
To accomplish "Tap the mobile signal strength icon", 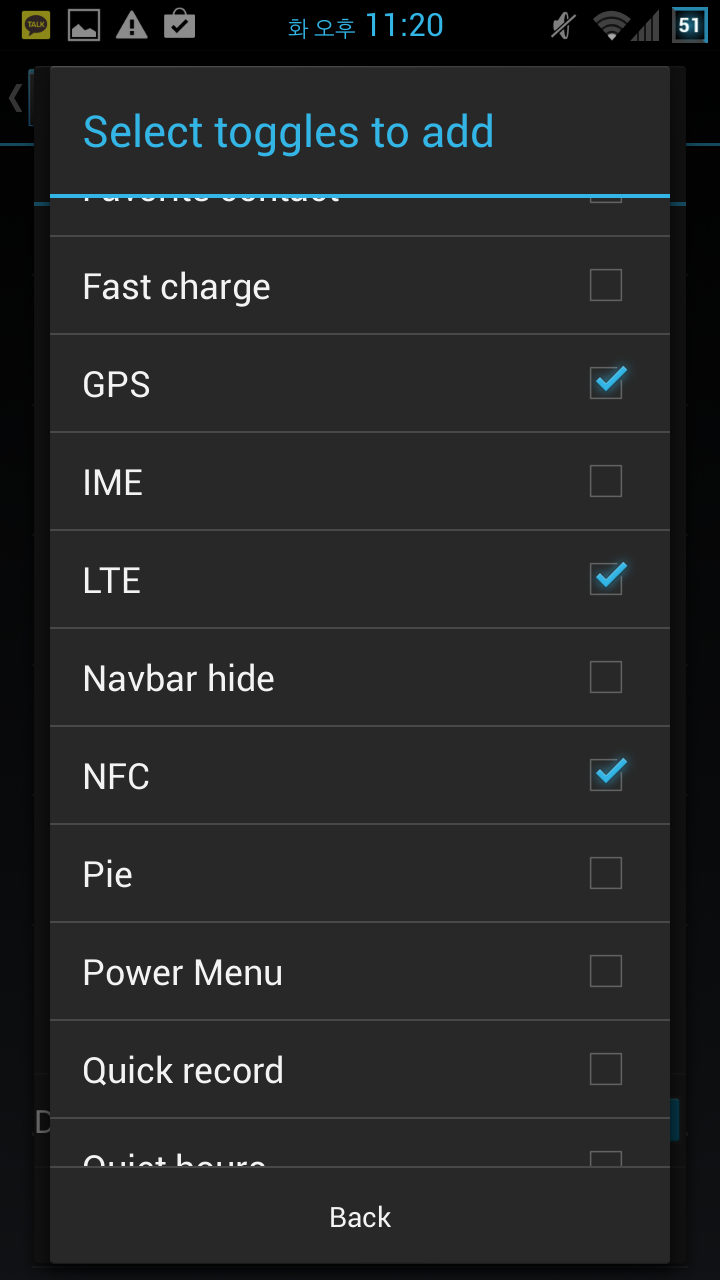I will 646,25.
